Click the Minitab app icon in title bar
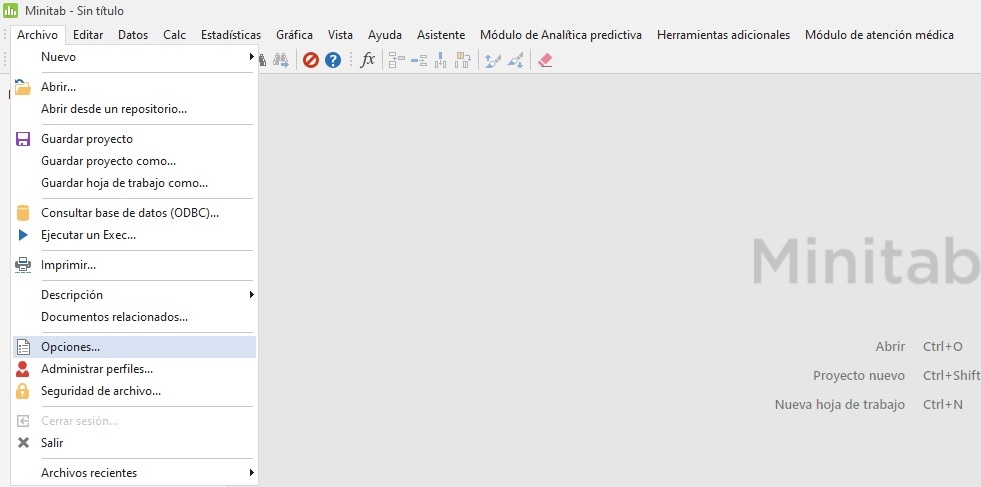The width and height of the screenshot is (981, 487). tap(11, 11)
